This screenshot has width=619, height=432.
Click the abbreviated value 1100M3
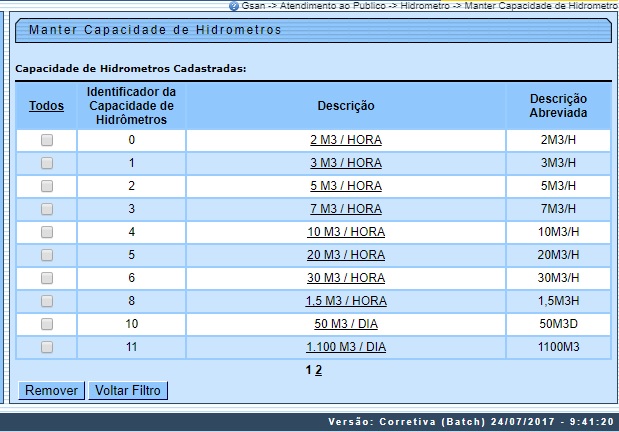pos(558,347)
